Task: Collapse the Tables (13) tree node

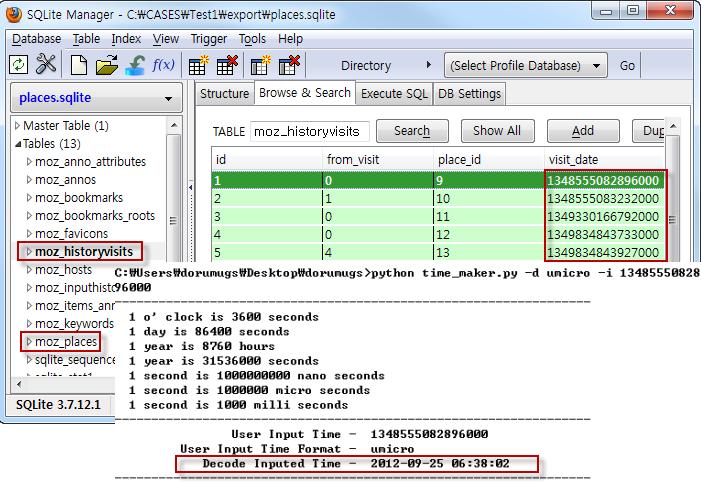Action: pyautogui.click(x=18, y=144)
